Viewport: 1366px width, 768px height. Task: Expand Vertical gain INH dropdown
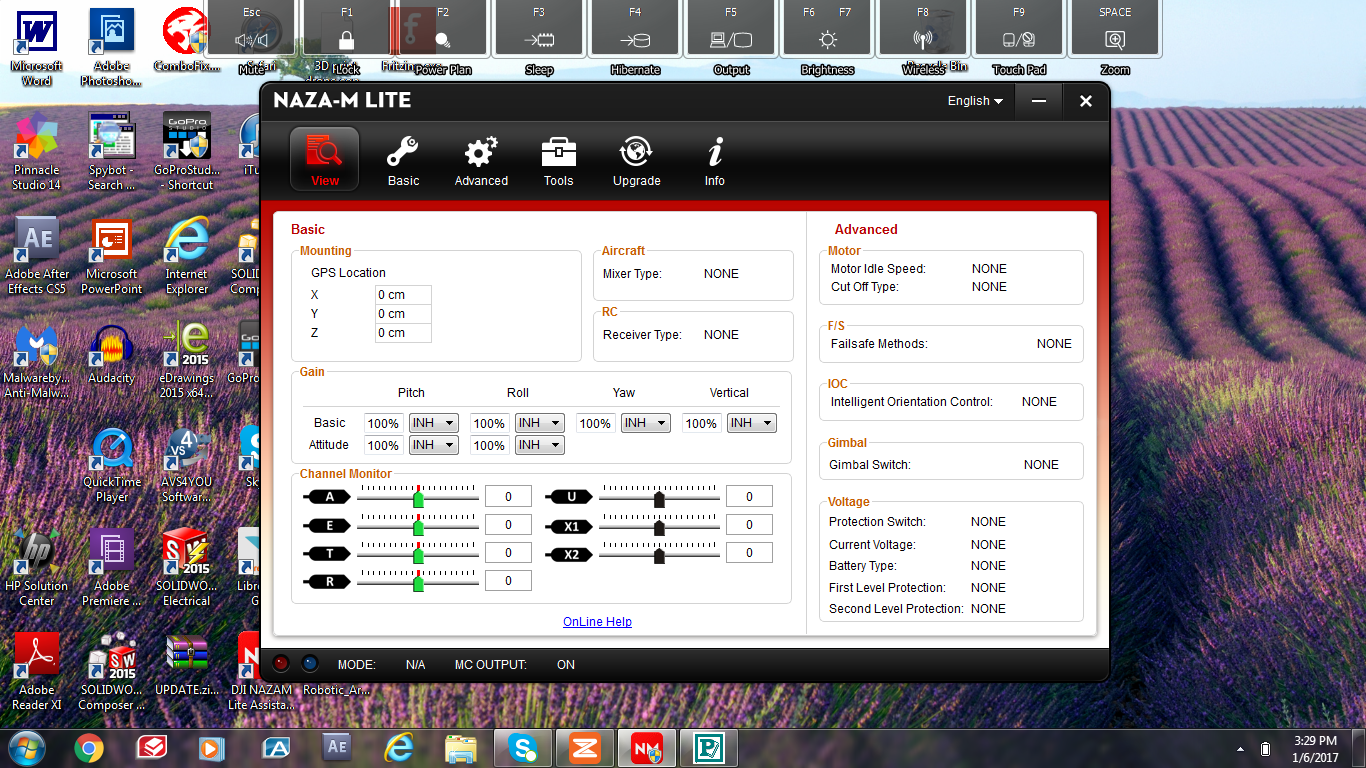point(751,423)
